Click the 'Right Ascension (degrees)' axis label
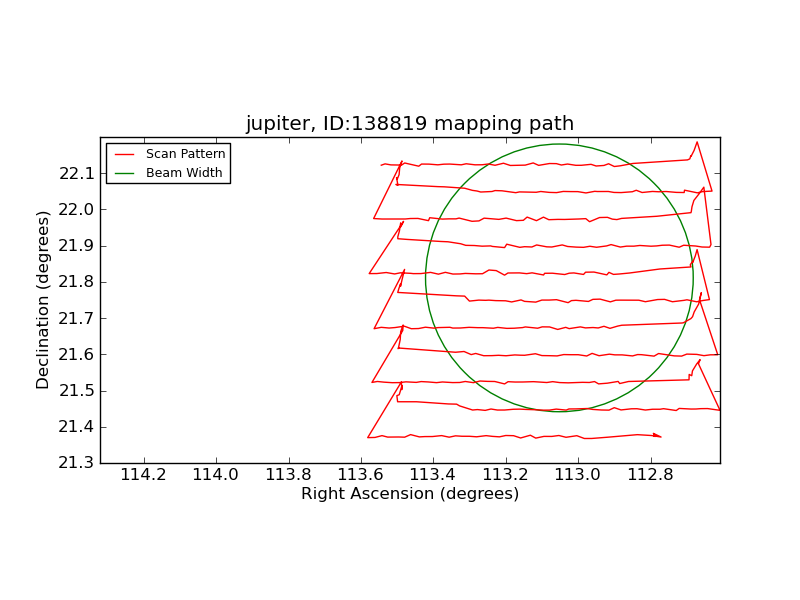The image size is (800, 600). 410,494
